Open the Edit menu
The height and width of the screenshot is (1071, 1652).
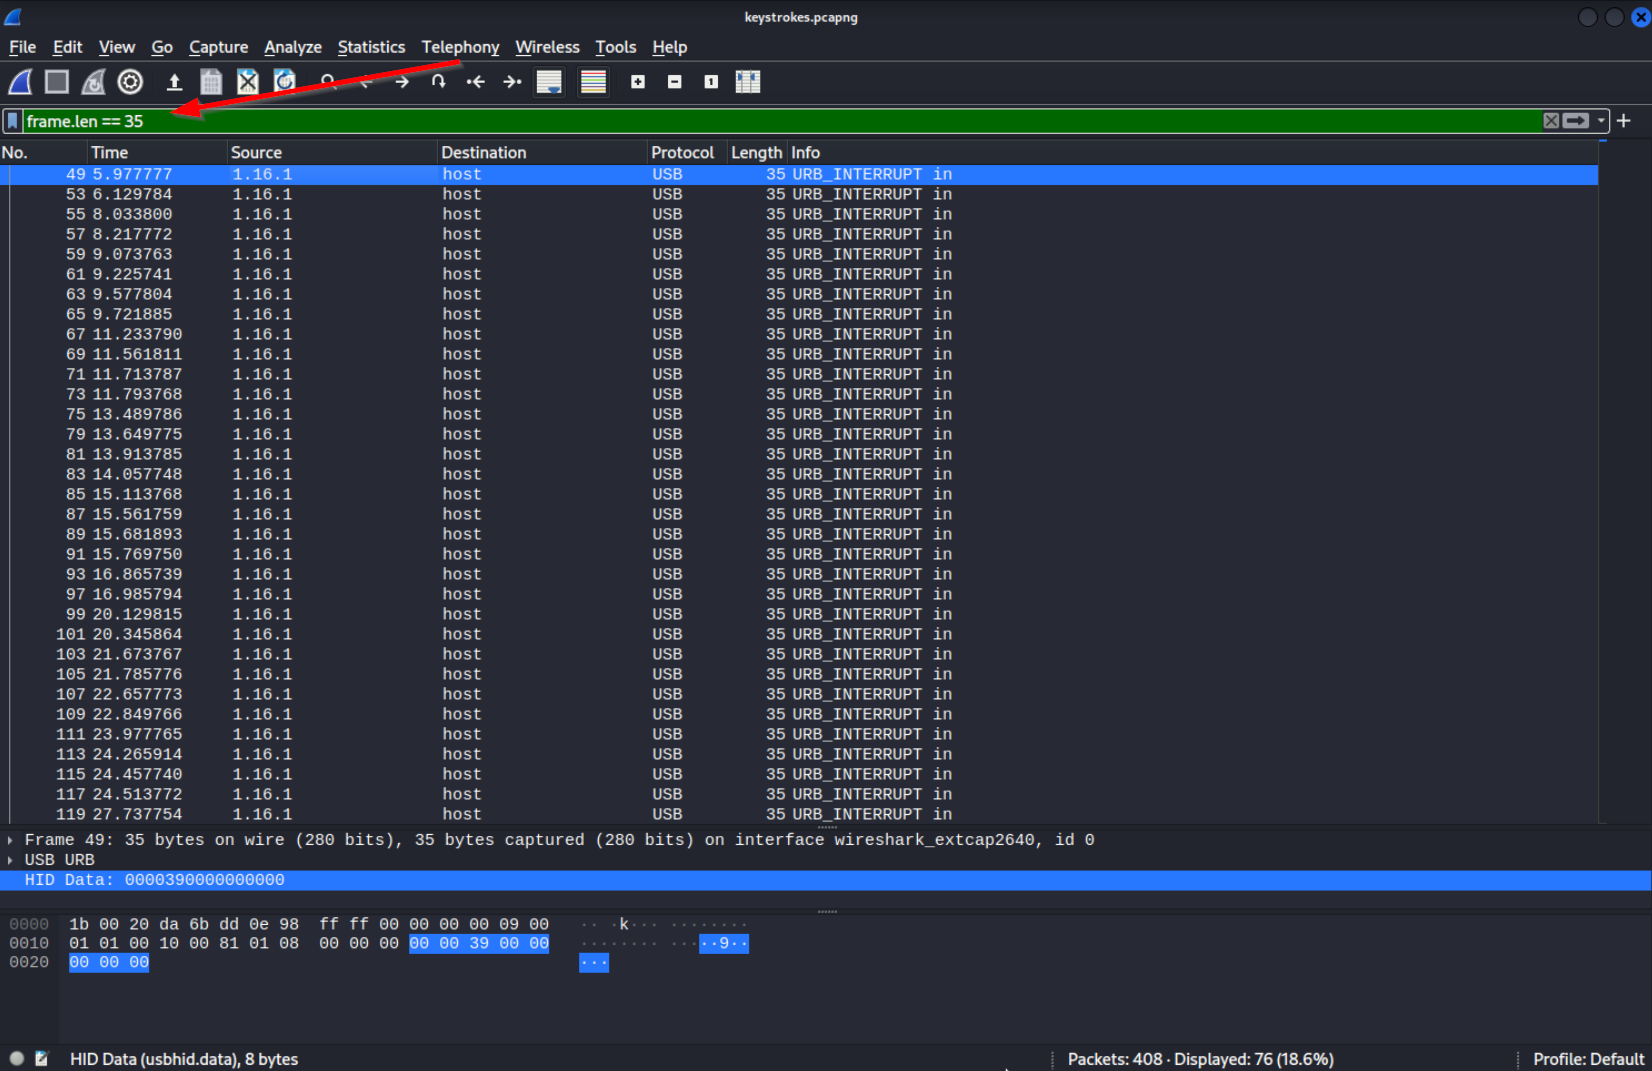[x=67, y=47]
